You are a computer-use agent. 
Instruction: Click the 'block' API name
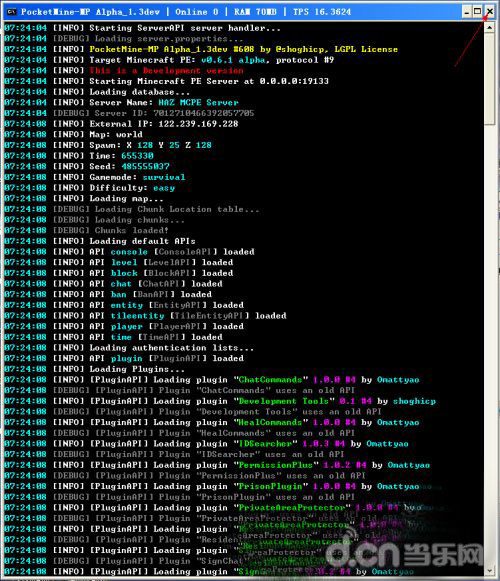coord(124,273)
